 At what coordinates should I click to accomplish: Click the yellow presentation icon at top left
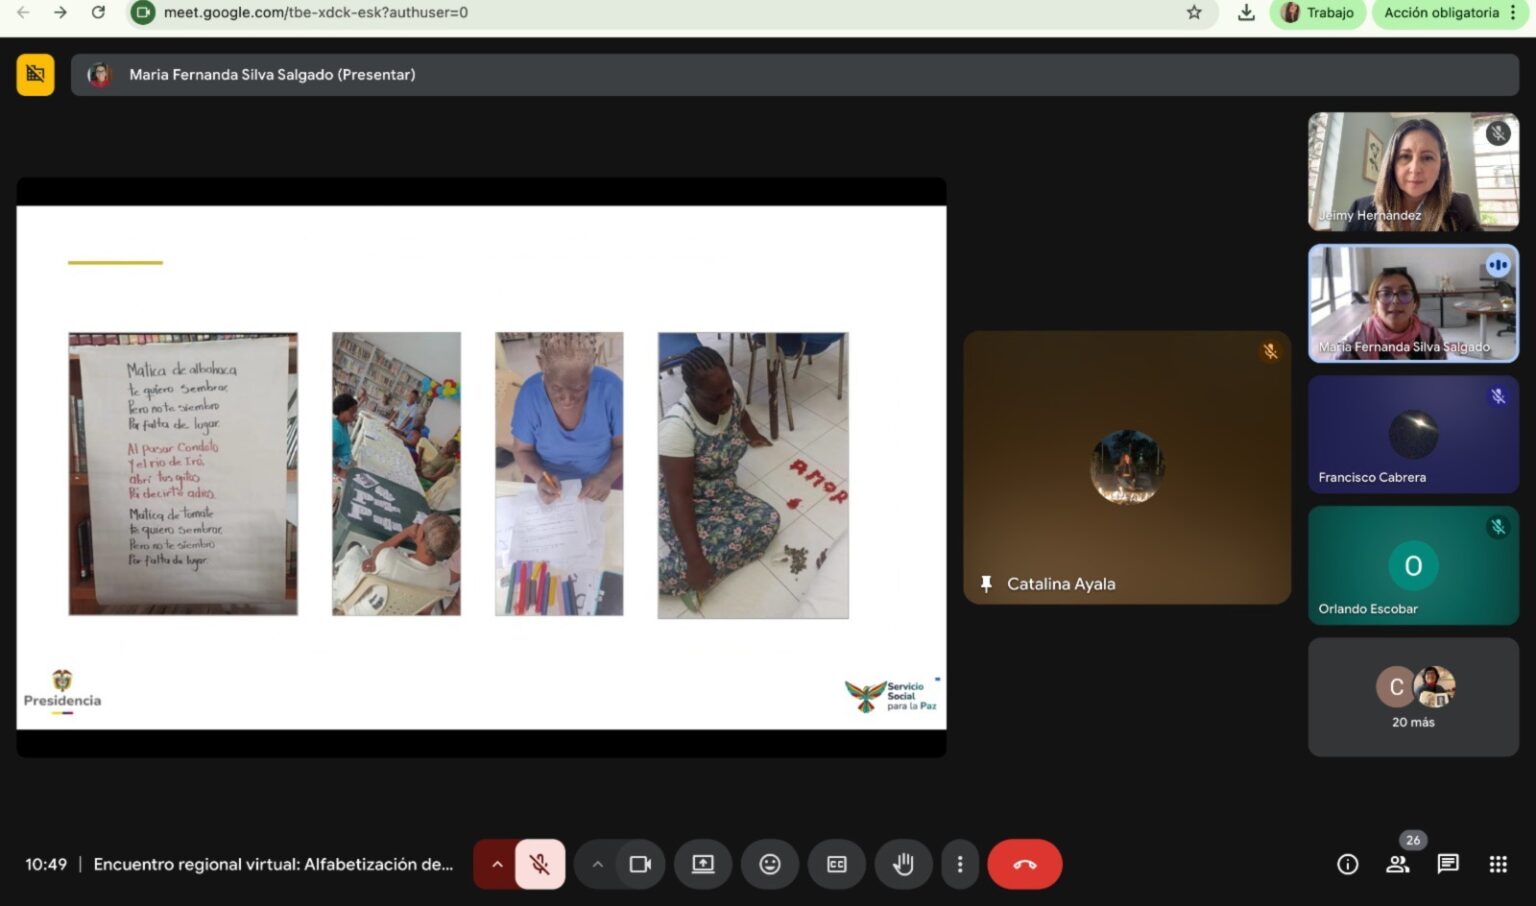pos(35,74)
